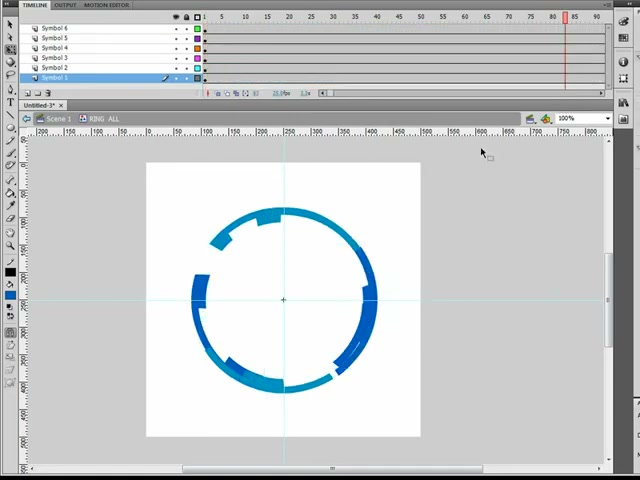Click RING ALL symbol breadcrumb
The height and width of the screenshot is (480, 640).
[99, 119]
